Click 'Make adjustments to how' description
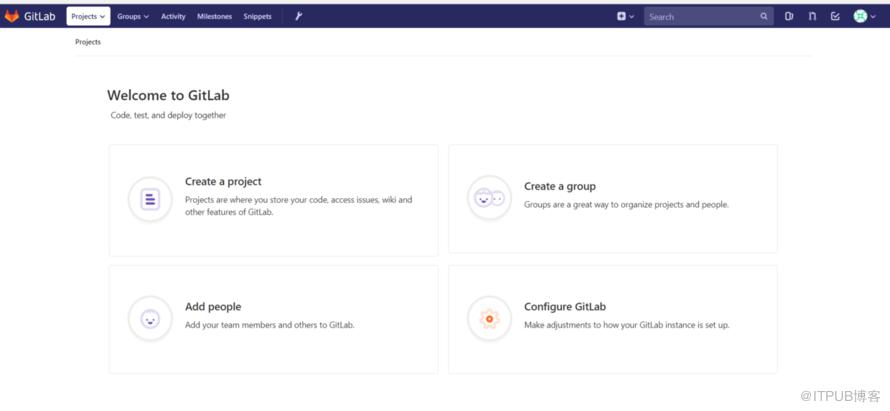The height and width of the screenshot is (411, 890). tap(627, 325)
